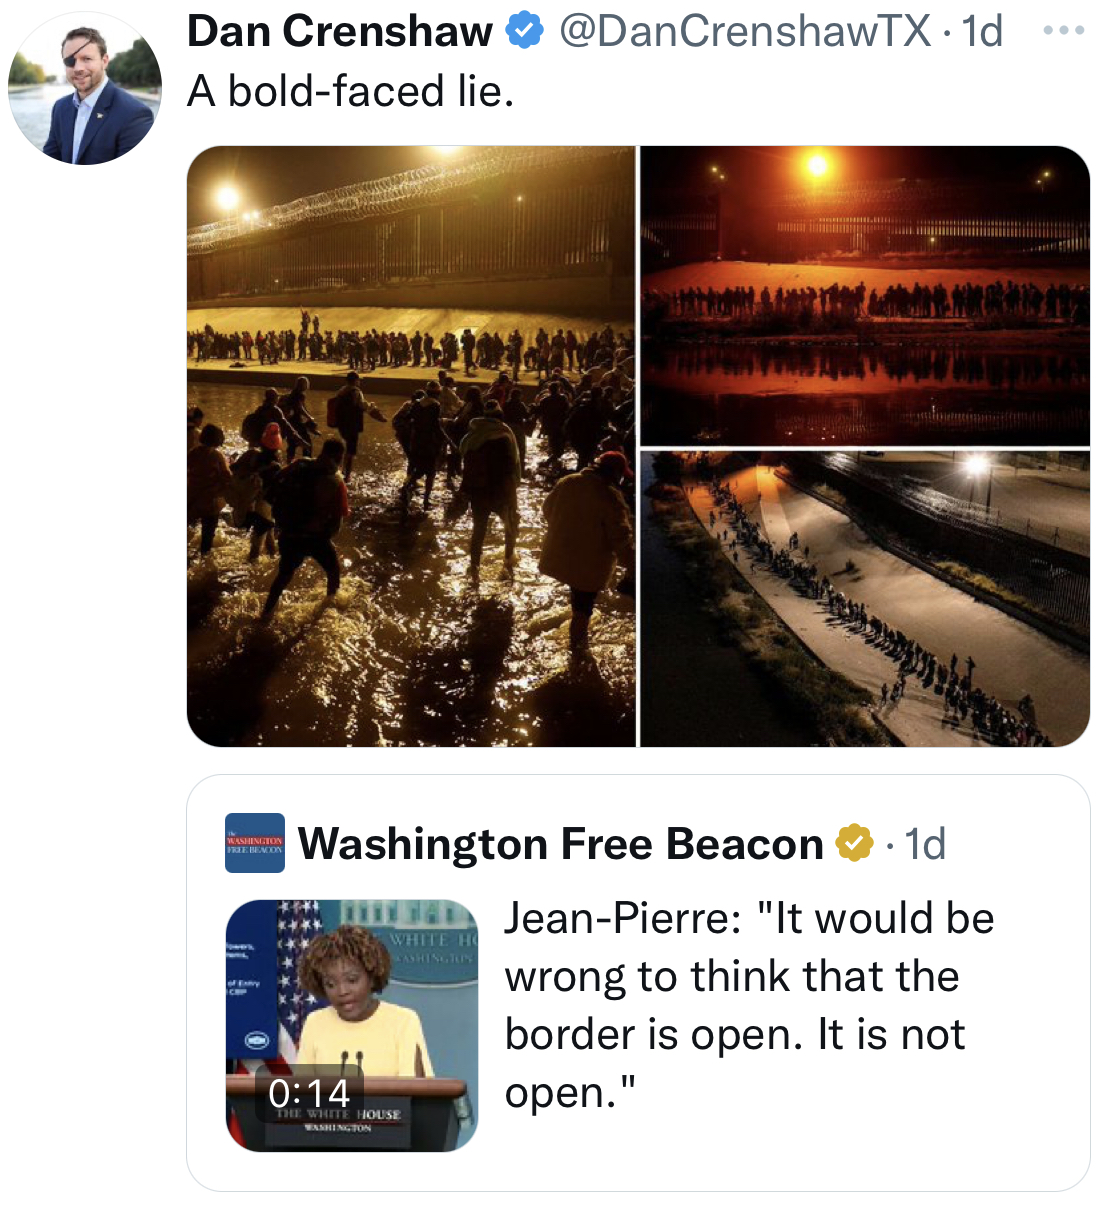Click the "A bold-faced lie." tweet text
The height and width of the screenshot is (1217, 1103).
click(350, 91)
